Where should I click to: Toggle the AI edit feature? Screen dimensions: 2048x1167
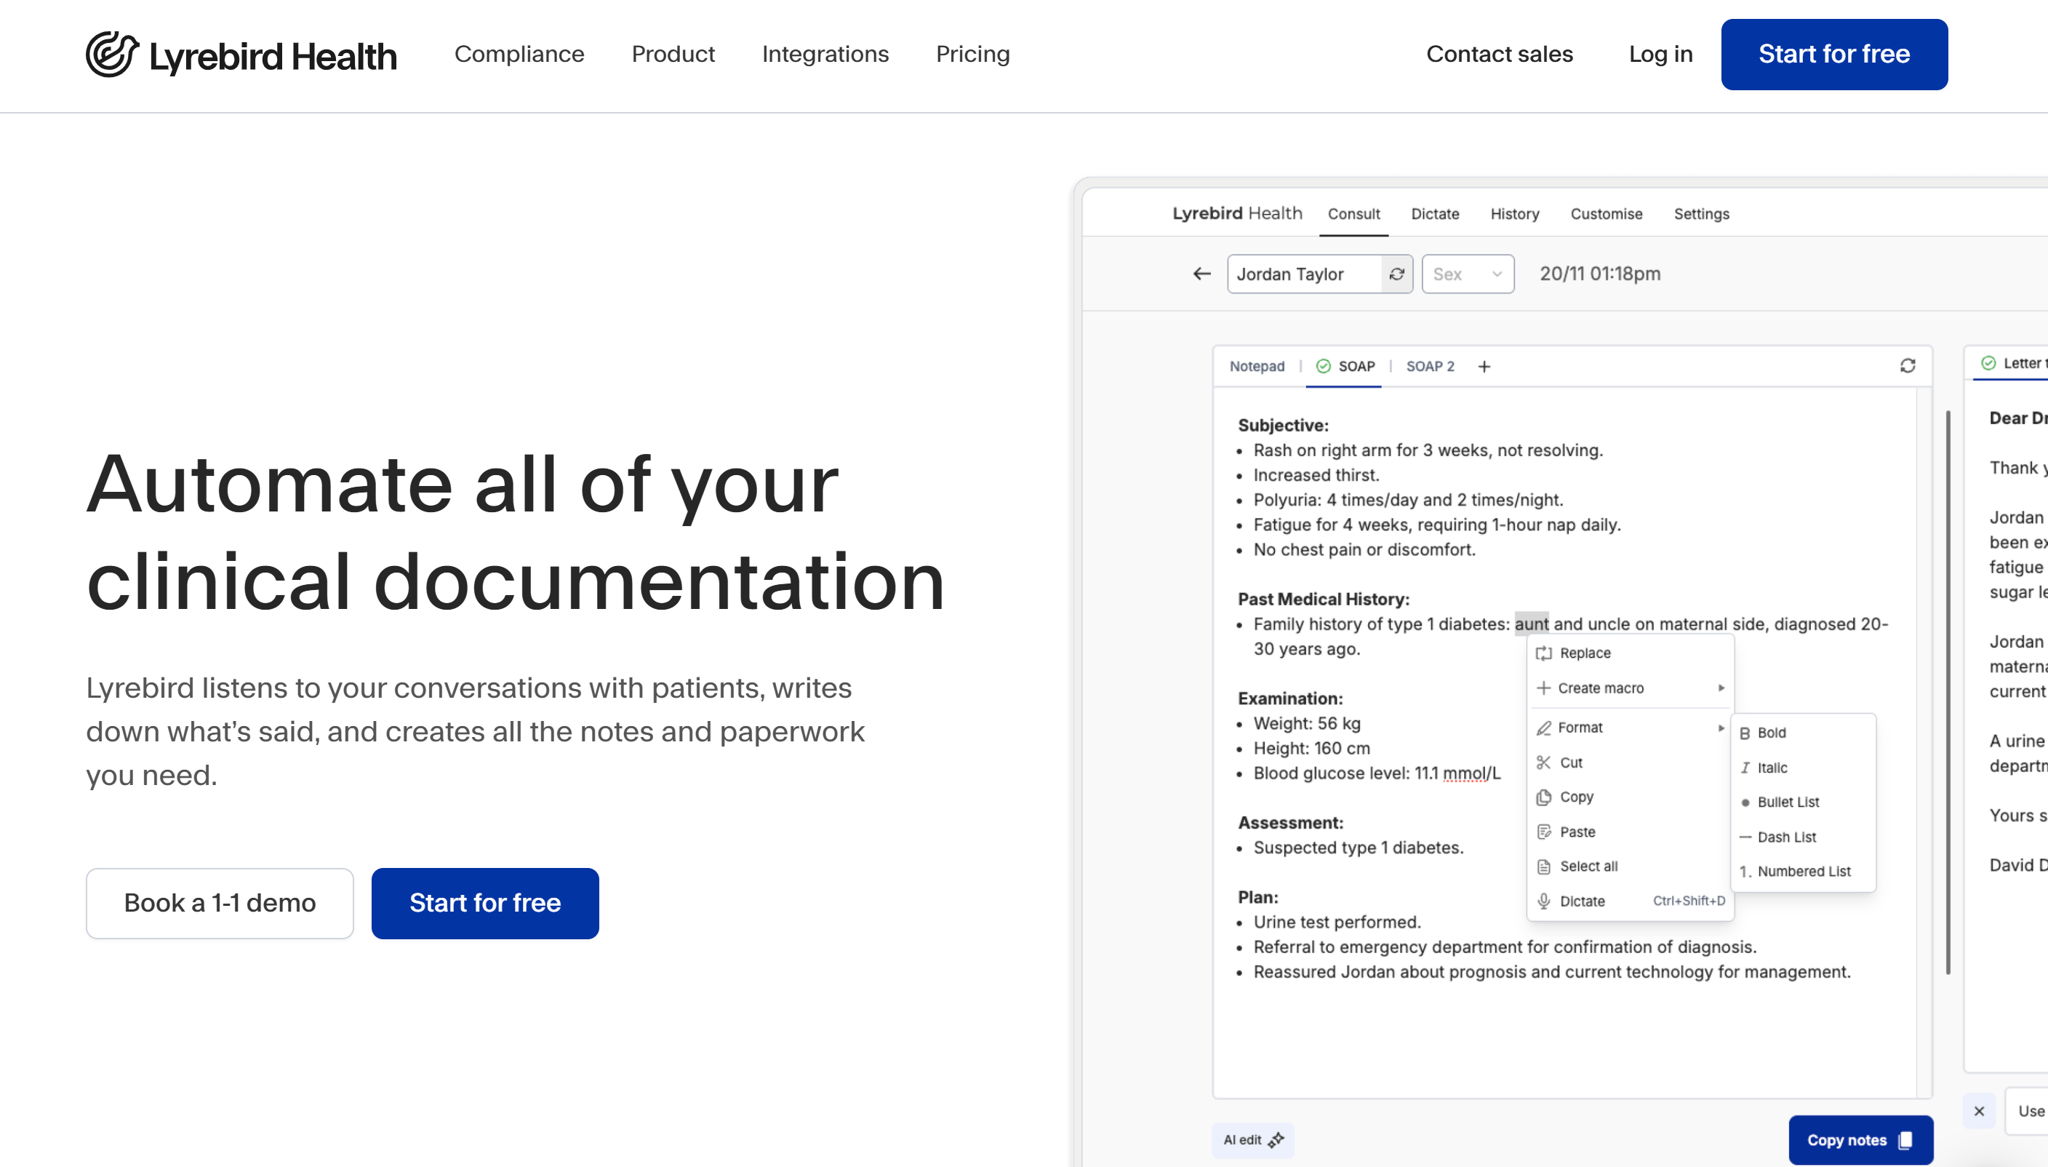(1255, 1140)
